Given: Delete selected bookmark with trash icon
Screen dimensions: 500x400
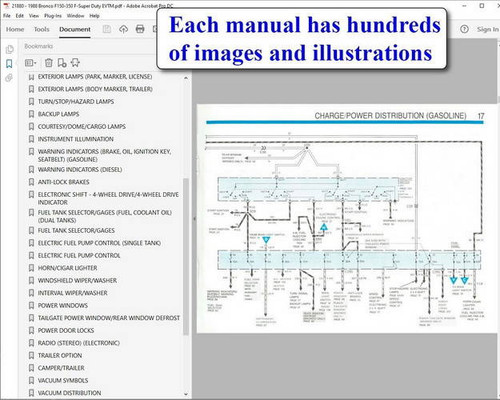Looking at the screenshot, I should (49, 63).
